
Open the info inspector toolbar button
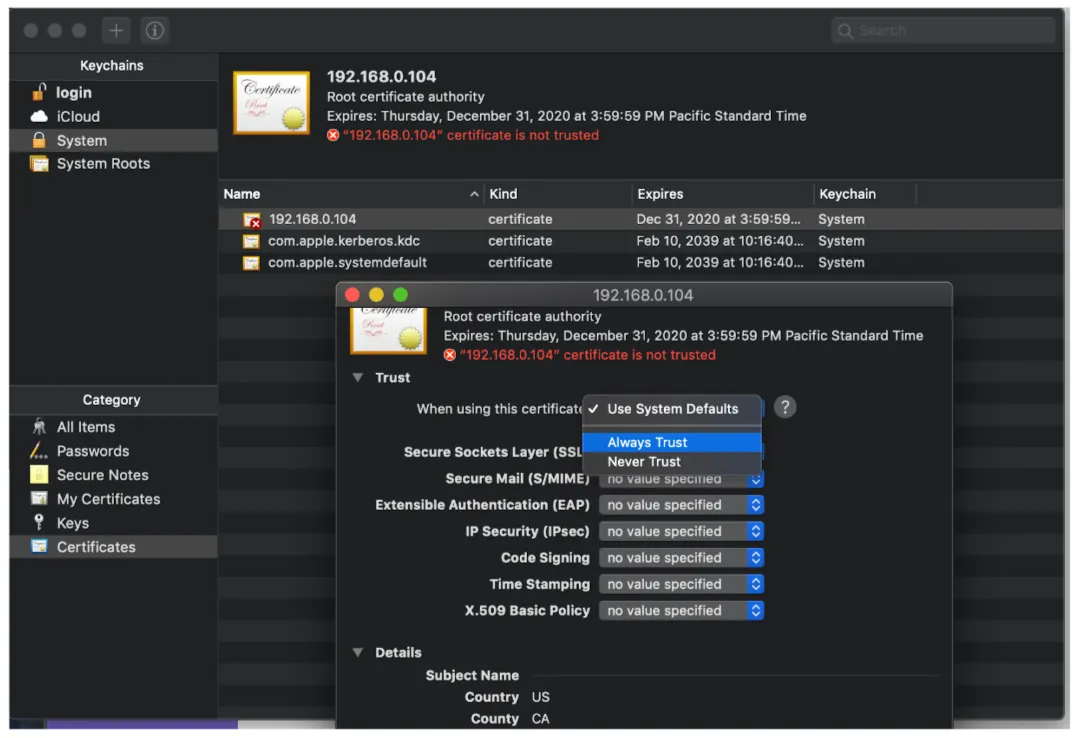tap(155, 30)
